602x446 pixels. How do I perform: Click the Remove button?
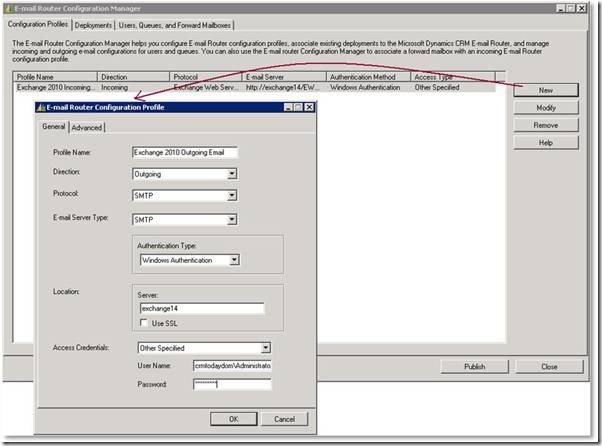[x=546, y=125]
